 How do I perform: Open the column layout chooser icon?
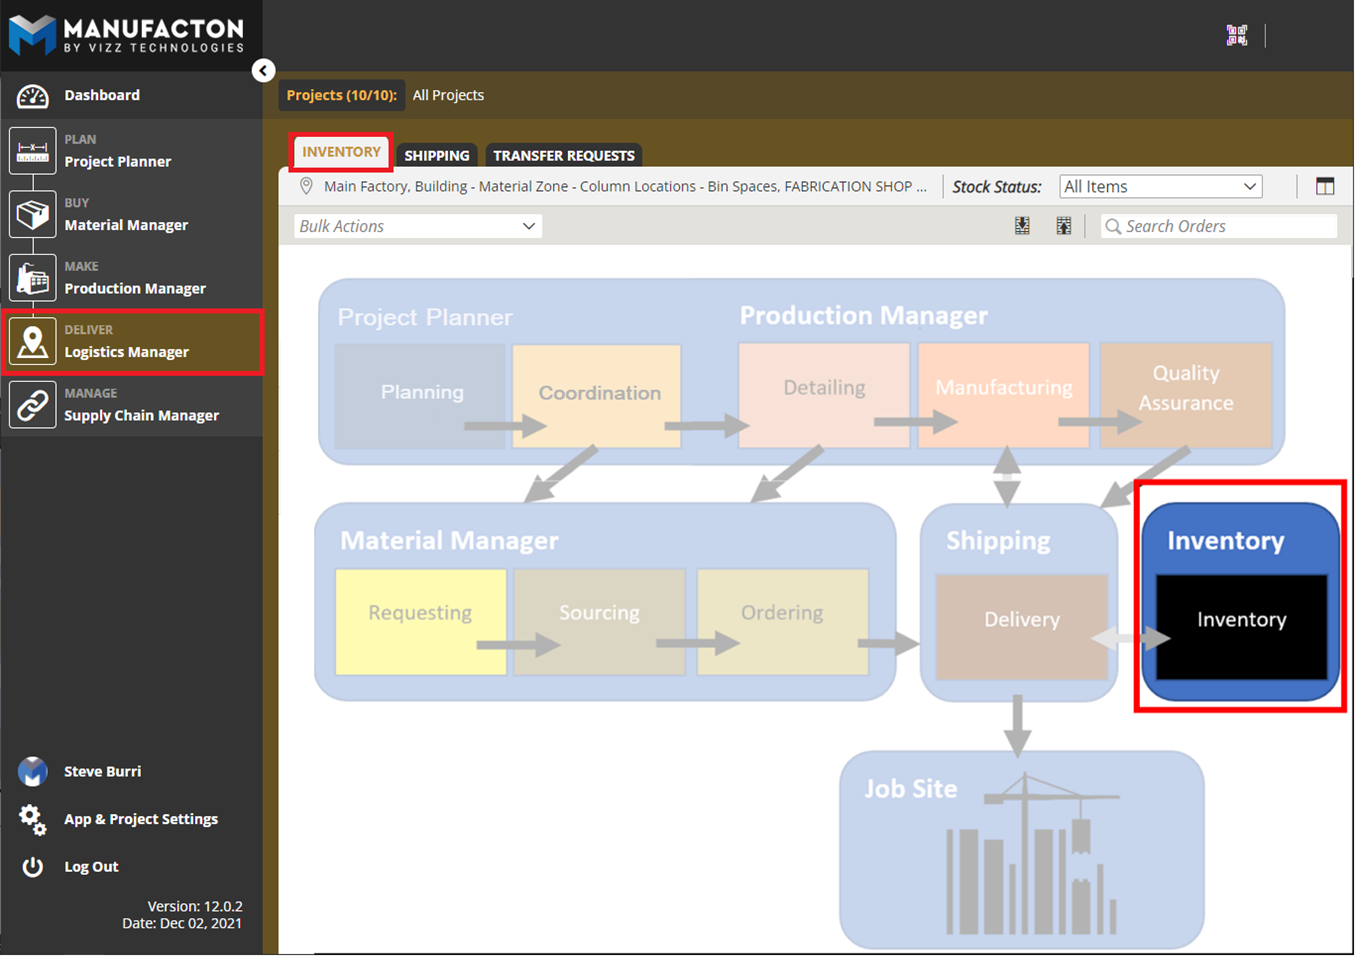click(x=1324, y=187)
